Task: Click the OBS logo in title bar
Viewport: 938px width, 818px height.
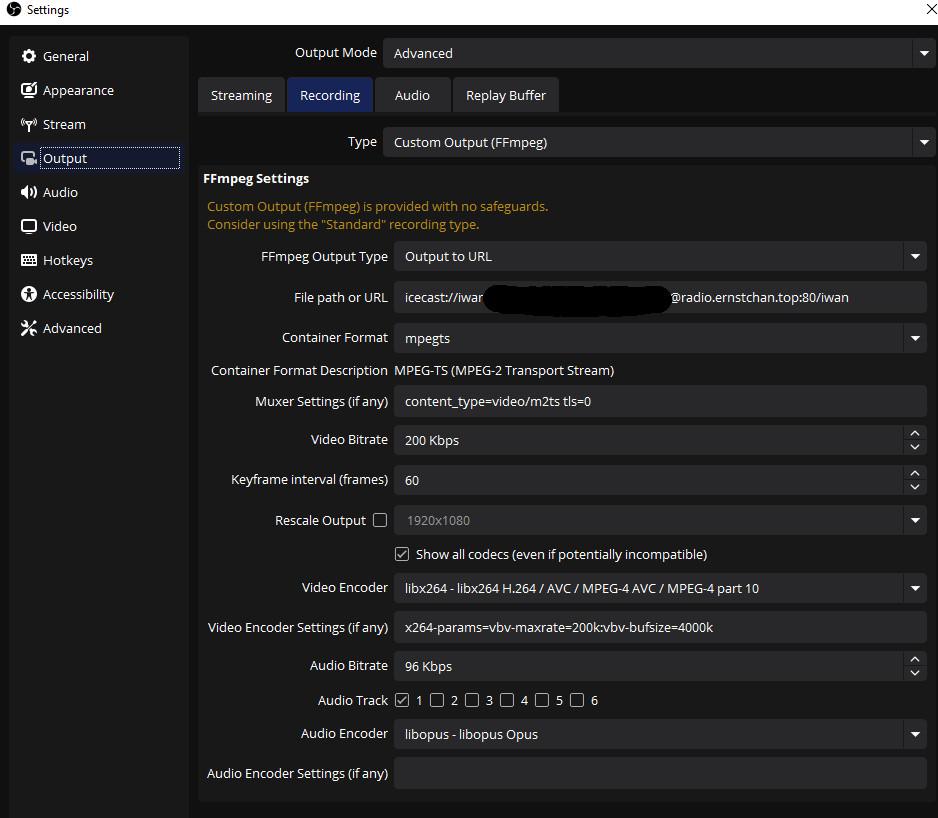Action: click(x=14, y=10)
